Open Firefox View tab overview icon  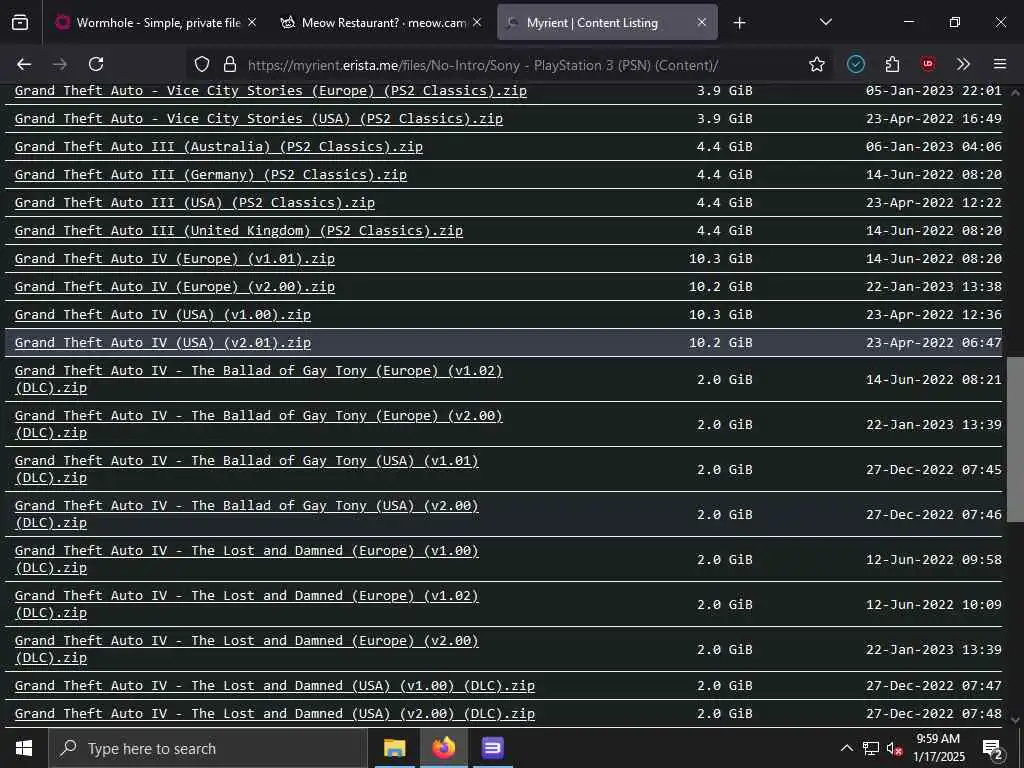pos(20,23)
